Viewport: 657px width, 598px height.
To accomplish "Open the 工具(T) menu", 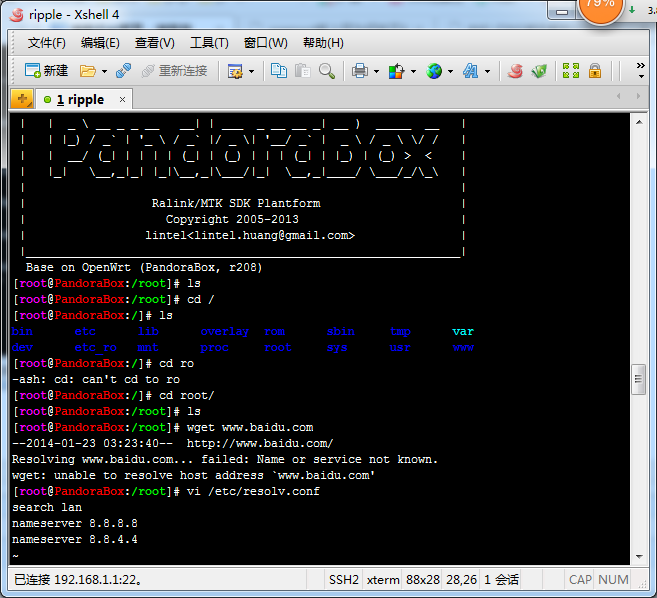I will click(x=209, y=43).
